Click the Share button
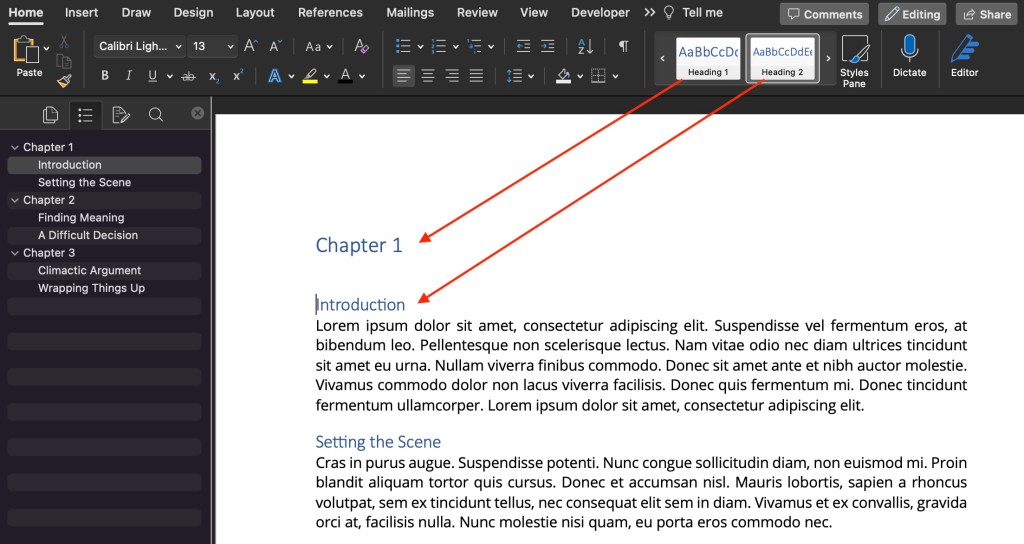 [x=985, y=14]
